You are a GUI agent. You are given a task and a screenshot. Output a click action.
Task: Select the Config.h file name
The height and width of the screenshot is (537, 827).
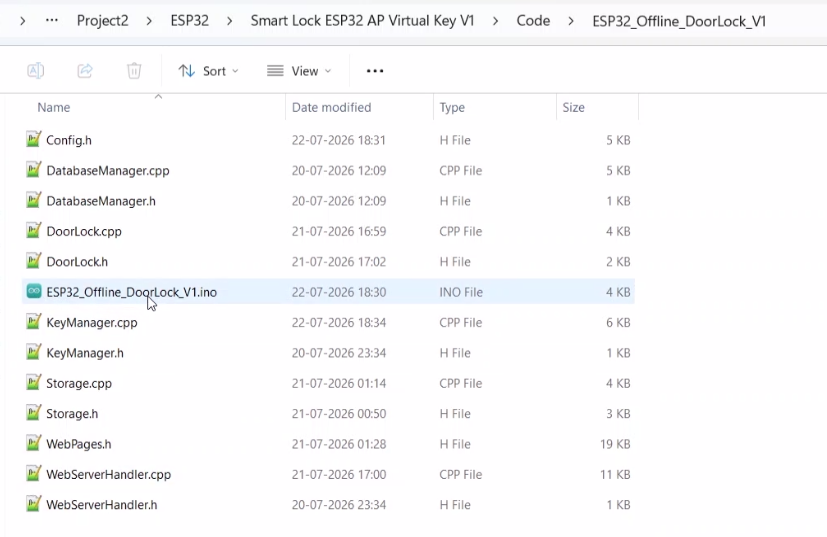click(x=69, y=140)
